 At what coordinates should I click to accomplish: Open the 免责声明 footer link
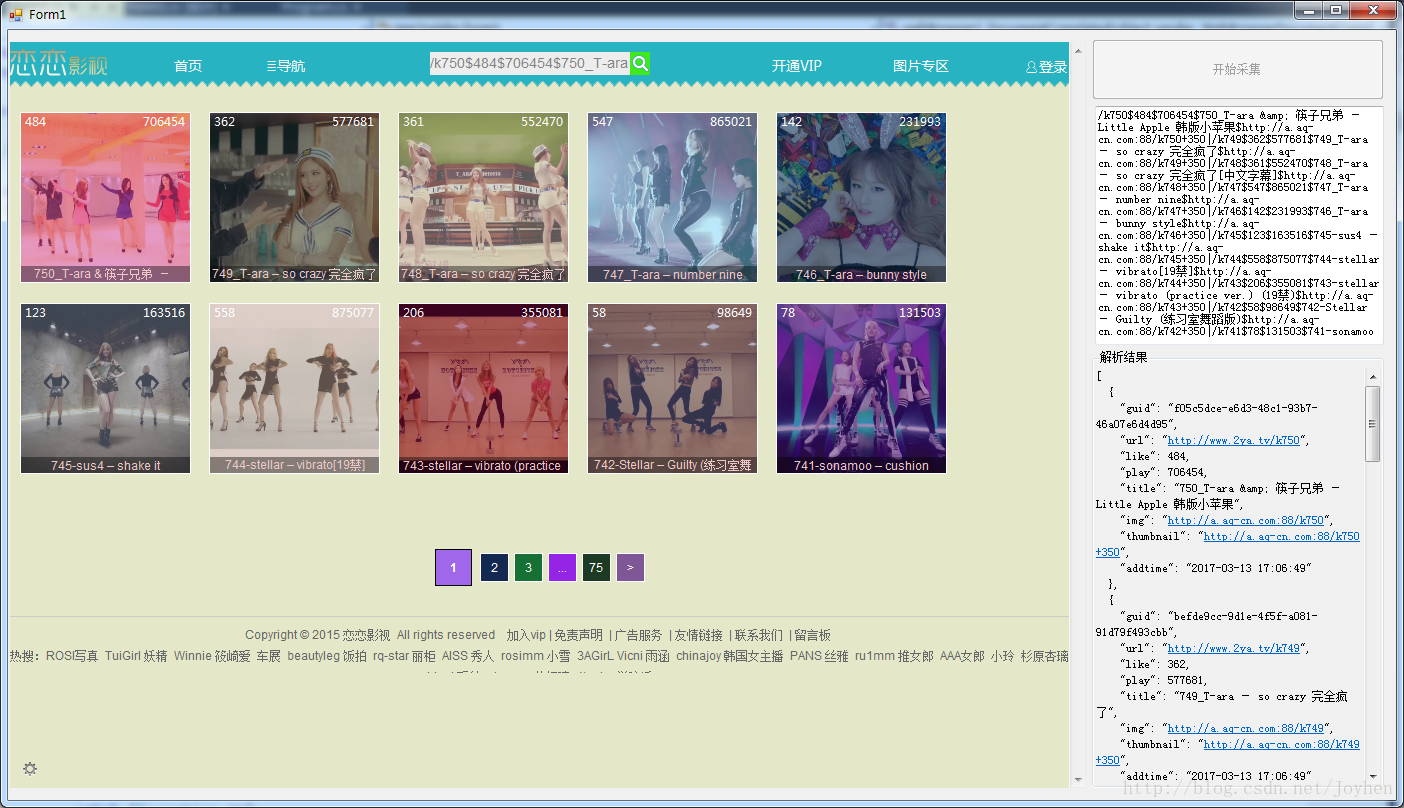pyautogui.click(x=579, y=635)
